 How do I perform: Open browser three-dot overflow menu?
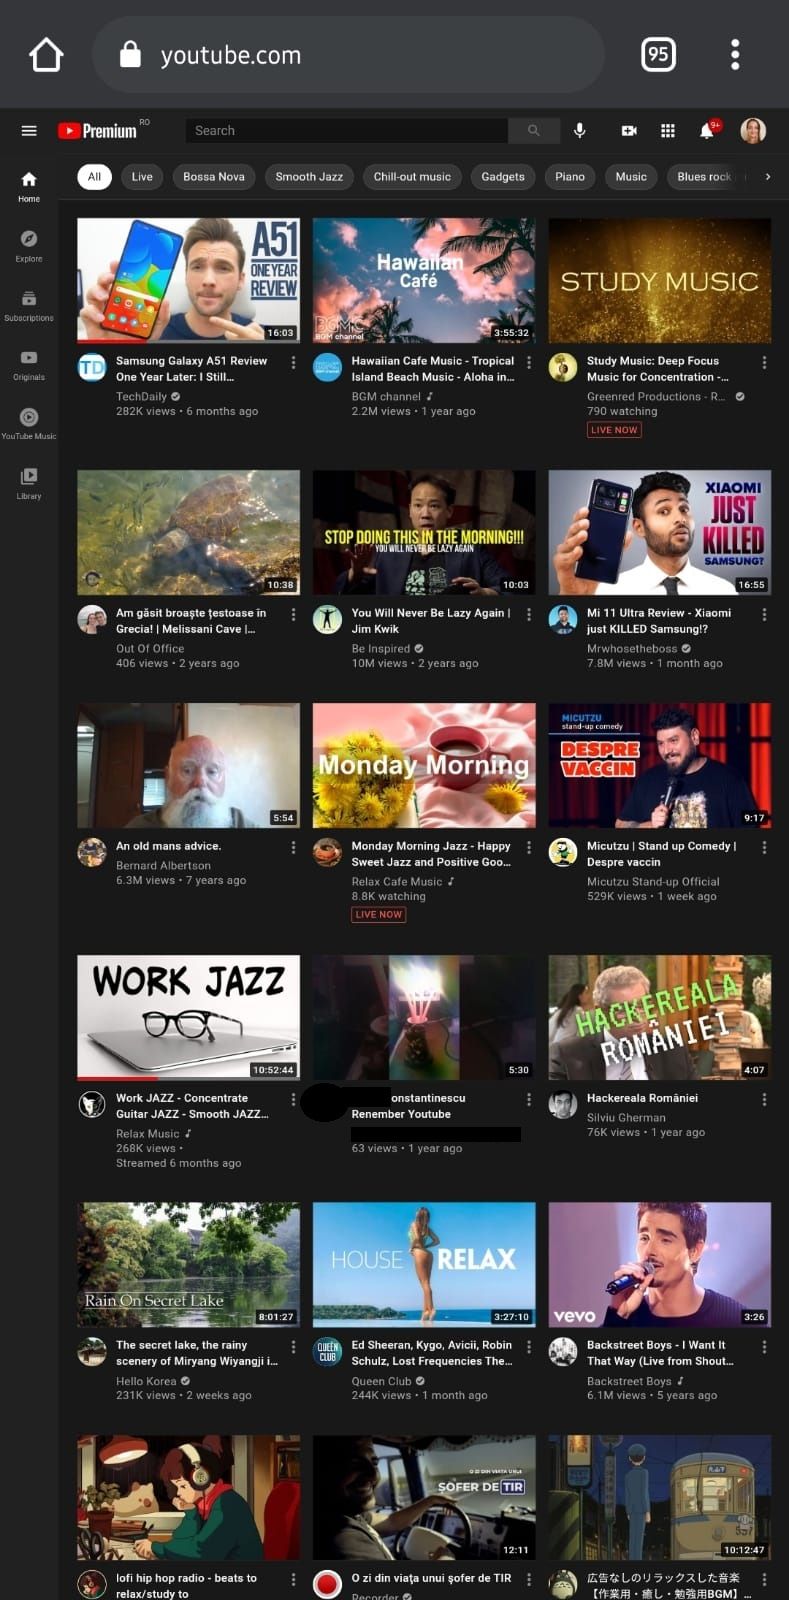coord(735,54)
